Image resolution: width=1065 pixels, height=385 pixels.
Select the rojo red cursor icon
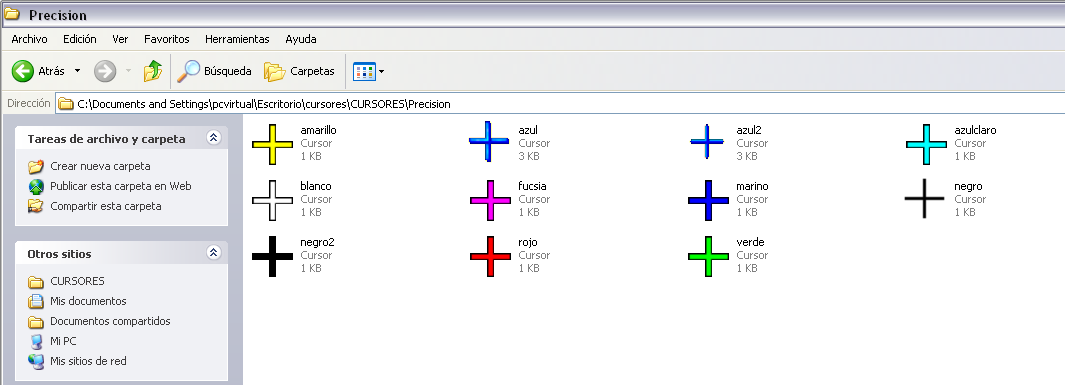coord(490,256)
